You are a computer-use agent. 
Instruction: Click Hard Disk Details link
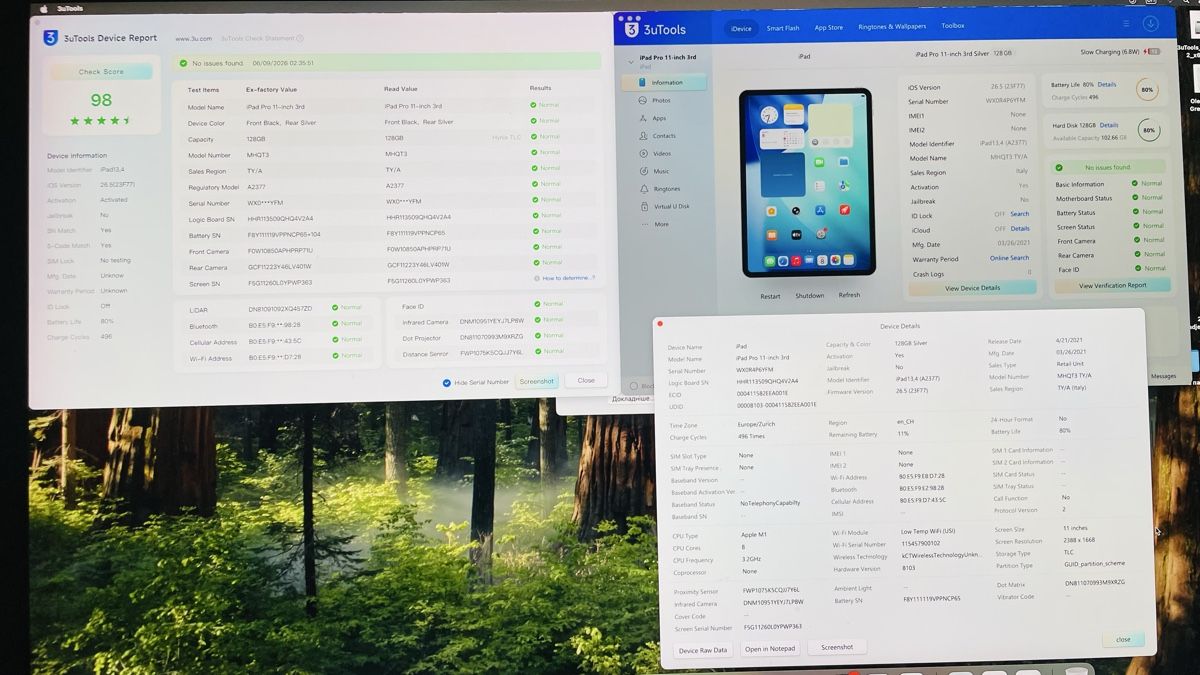coord(1107,125)
